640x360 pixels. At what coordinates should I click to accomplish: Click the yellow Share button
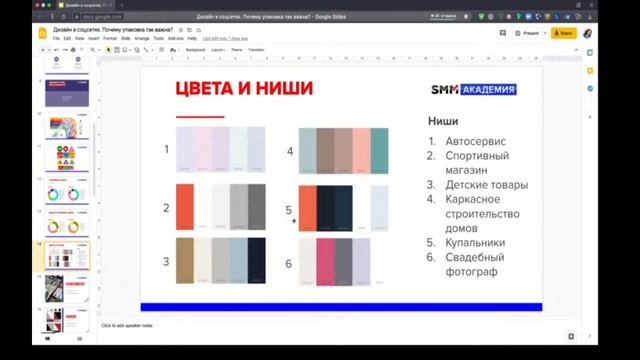[x=564, y=33]
